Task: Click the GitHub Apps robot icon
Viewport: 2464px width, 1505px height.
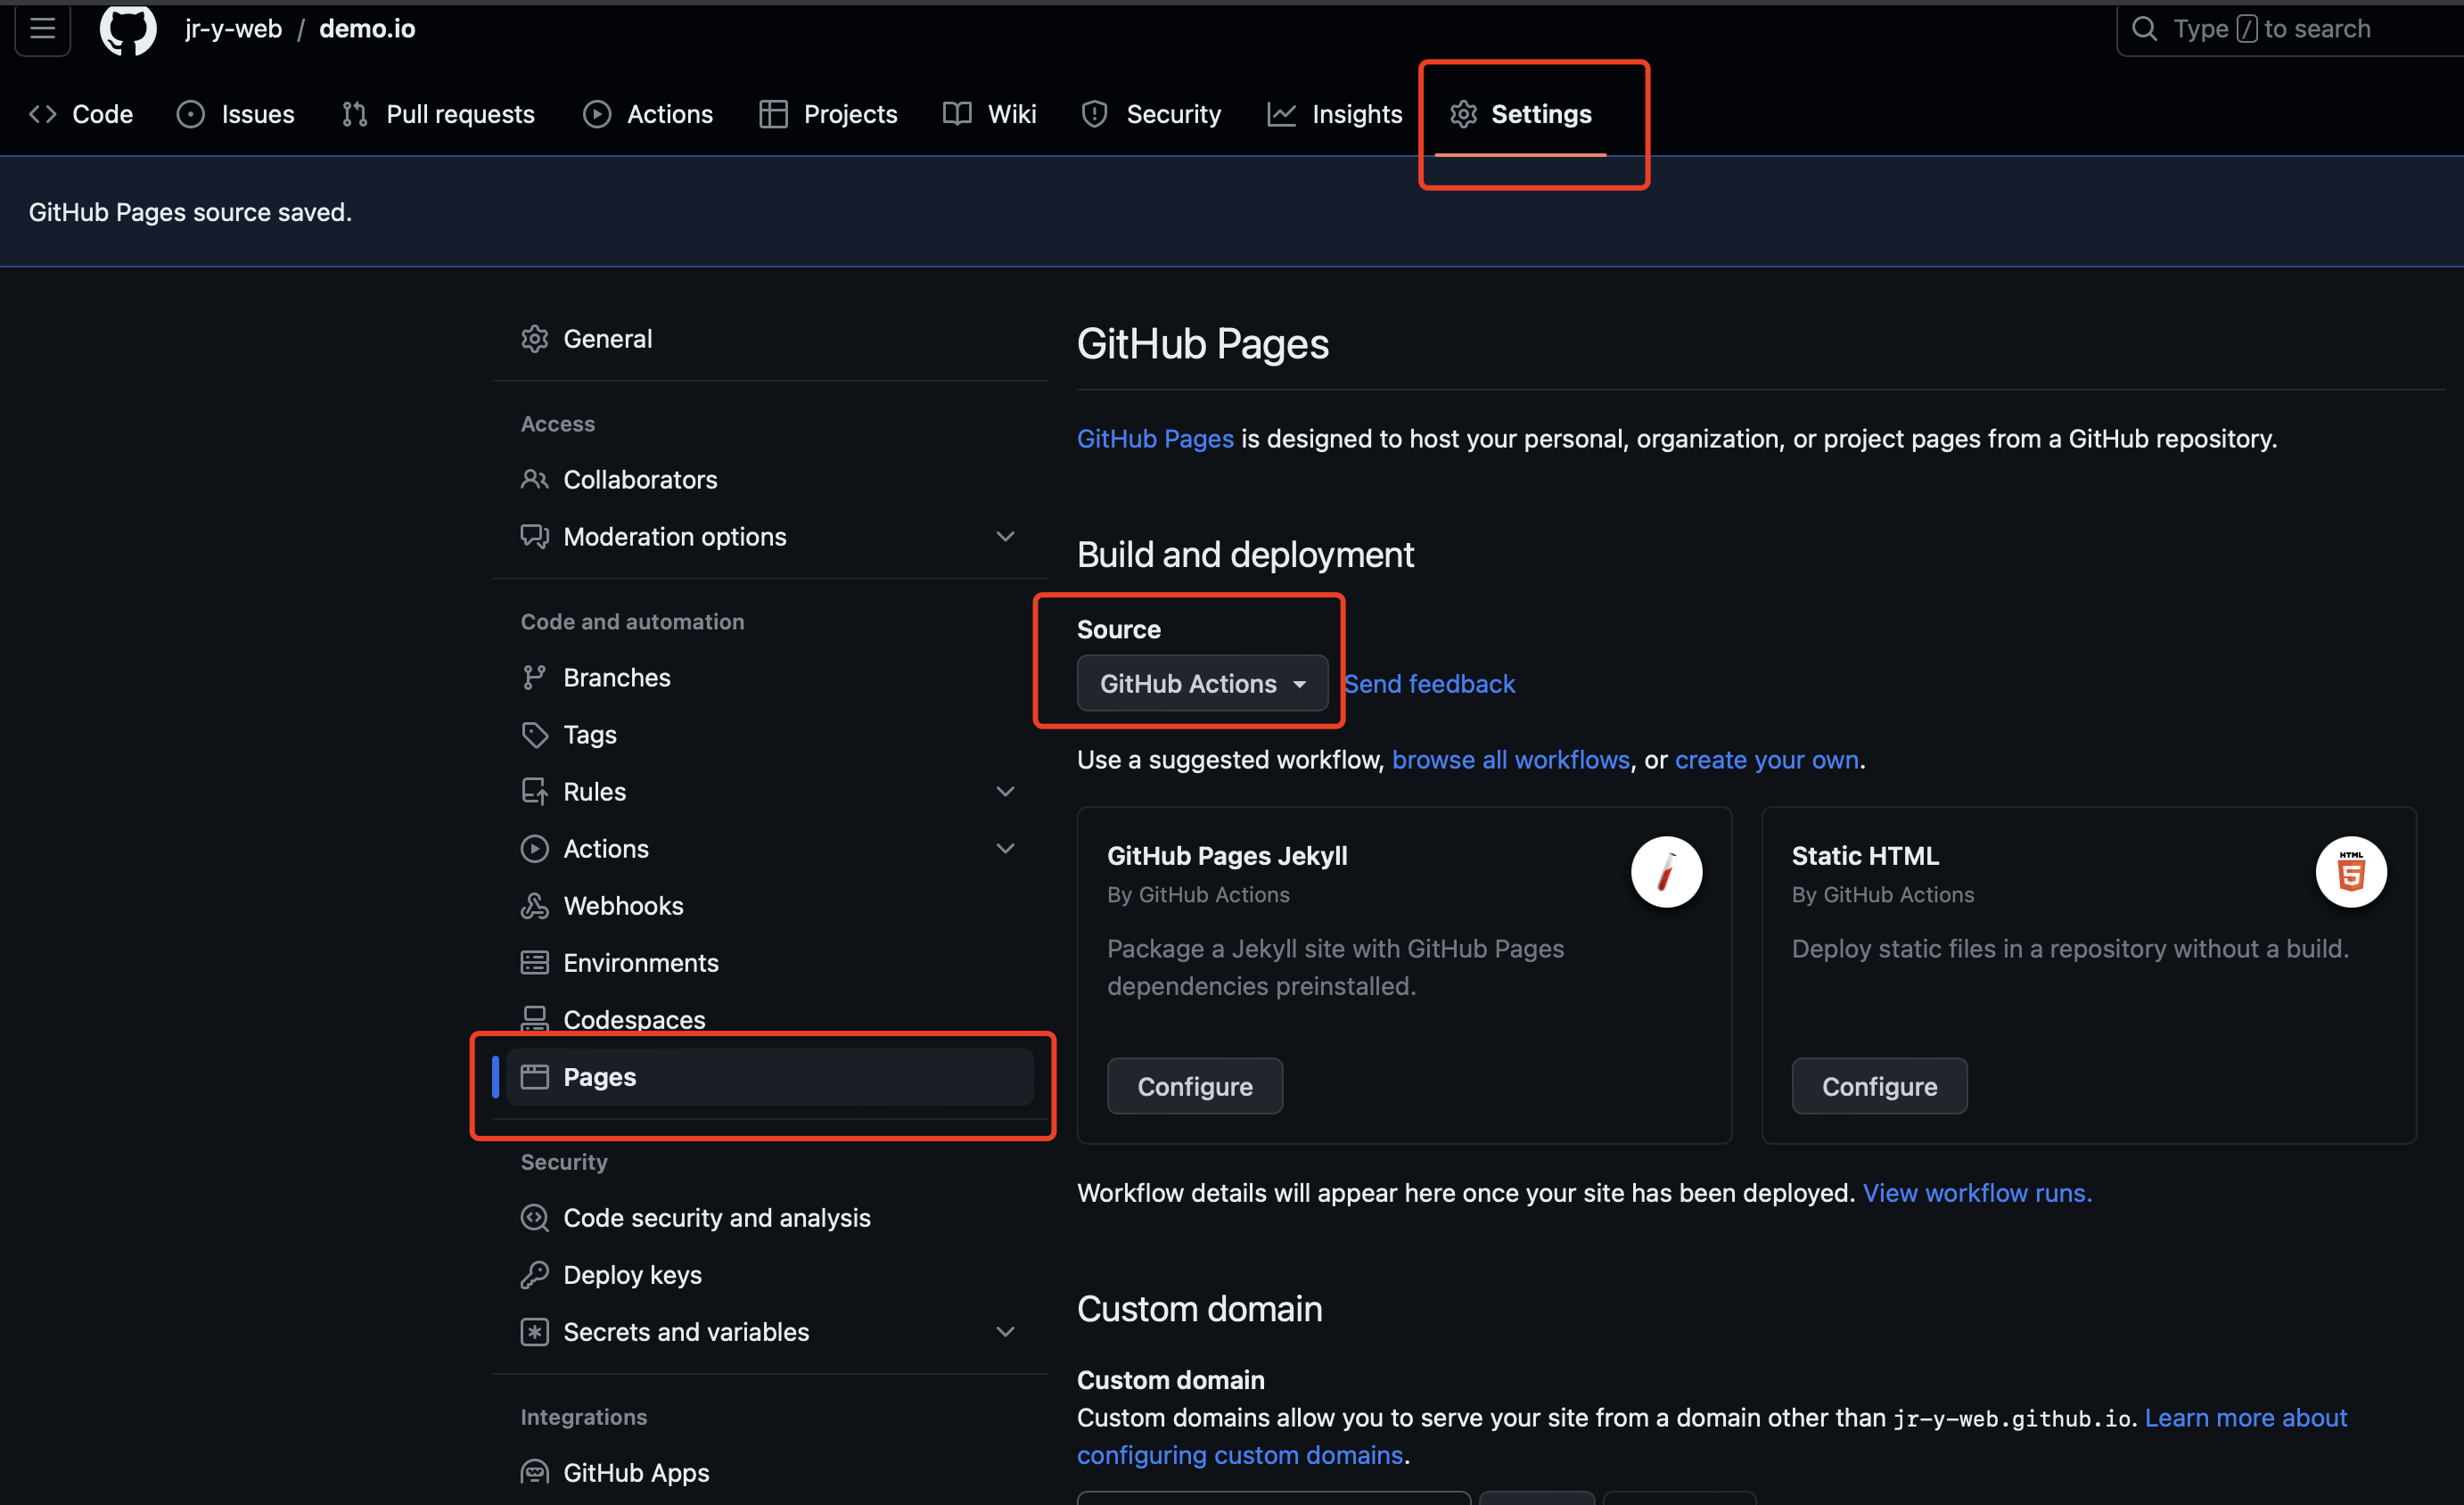Action: 534,1472
